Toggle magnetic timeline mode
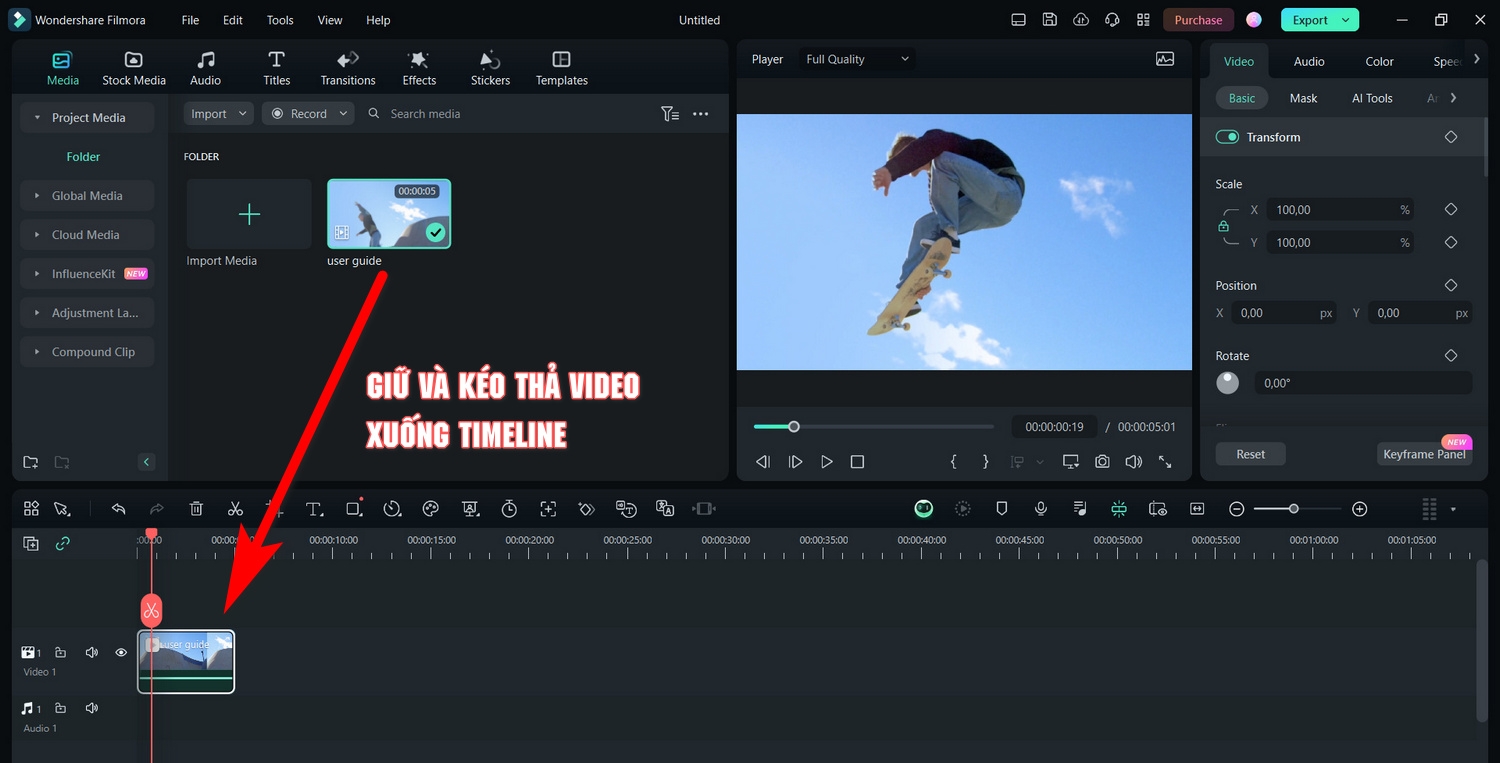The image size is (1500, 763). coord(1119,508)
